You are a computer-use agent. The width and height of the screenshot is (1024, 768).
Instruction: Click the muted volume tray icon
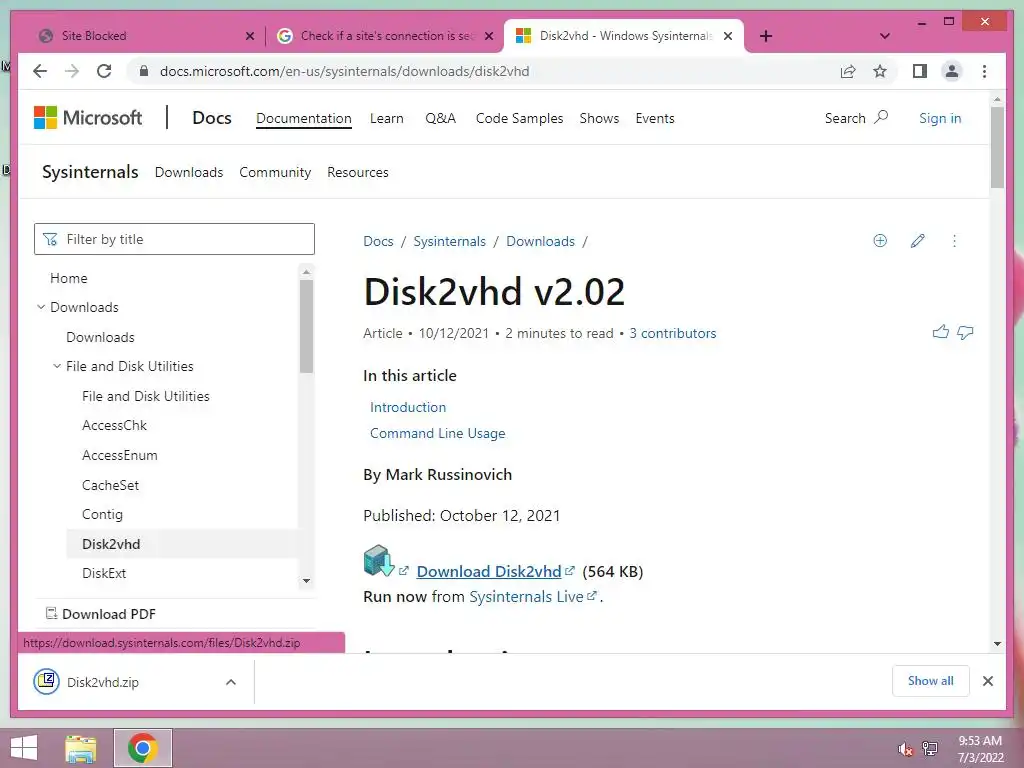pos(905,749)
